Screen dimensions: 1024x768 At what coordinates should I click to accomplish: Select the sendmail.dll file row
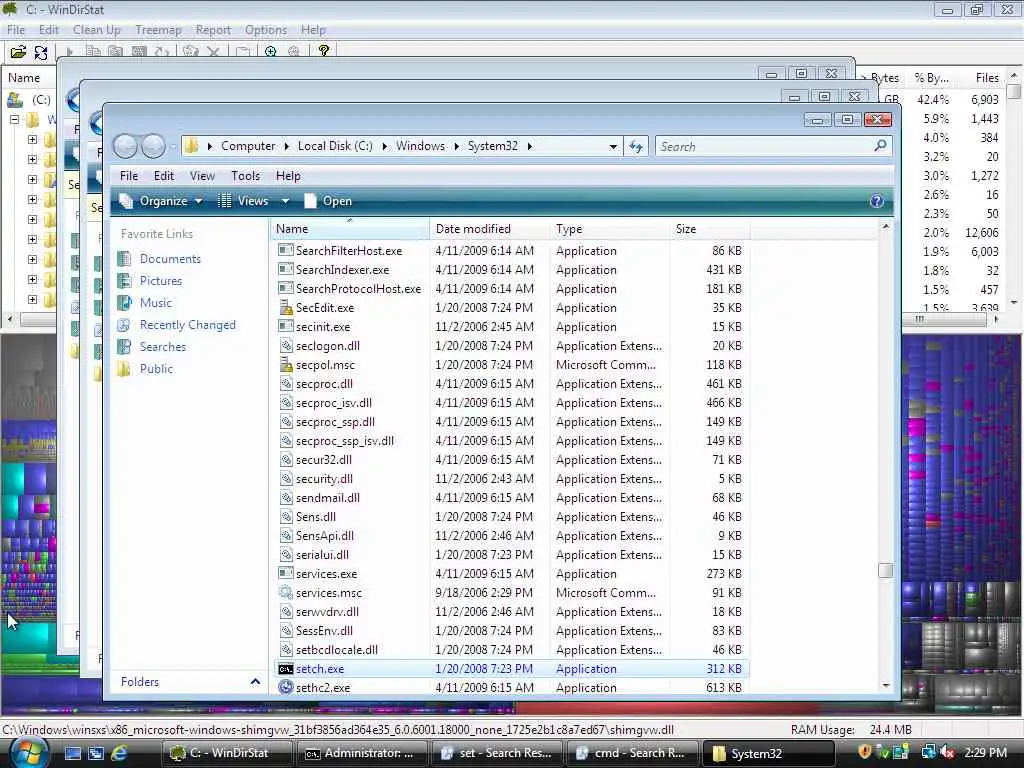point(511,498)
